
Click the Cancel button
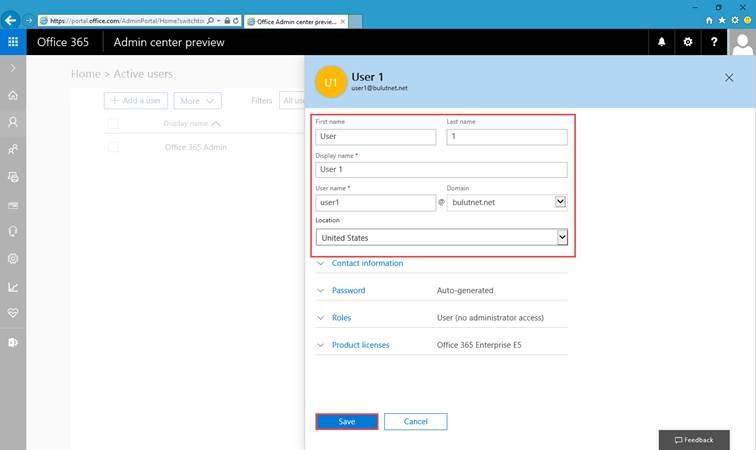[416, 422]
